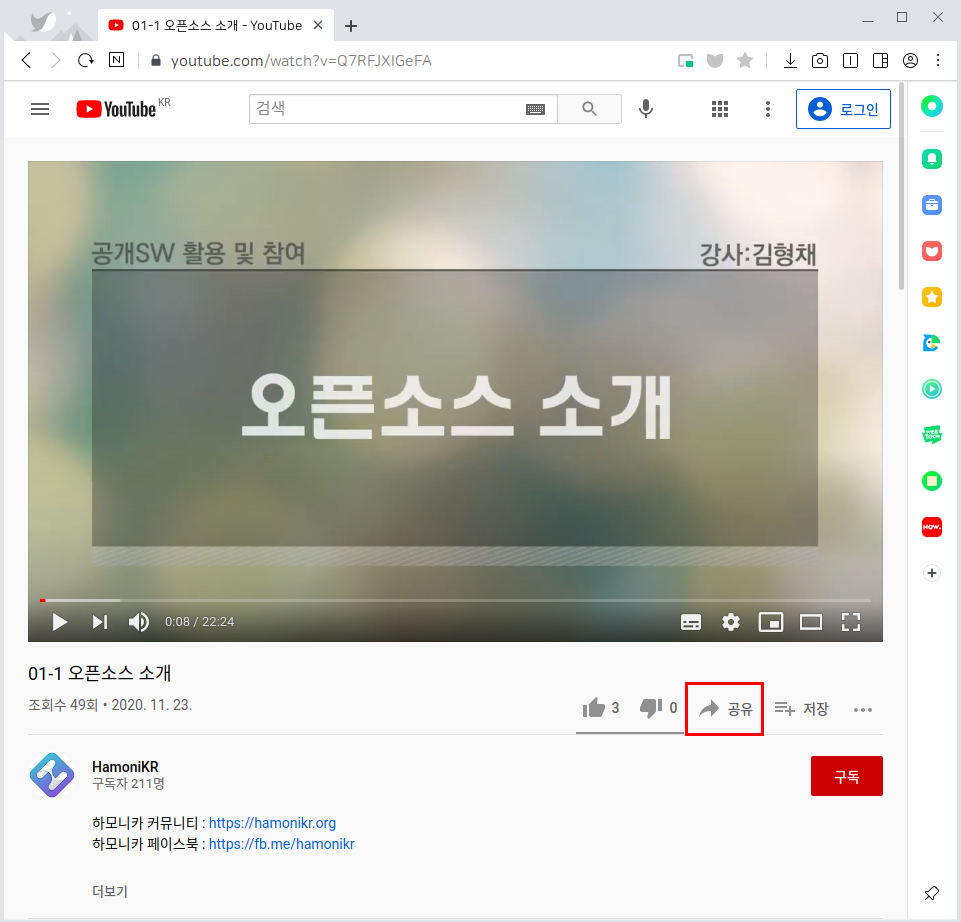Click the red 구독 subscribe button
Viewport: 961px width, 922px height.
click(846, 776)
